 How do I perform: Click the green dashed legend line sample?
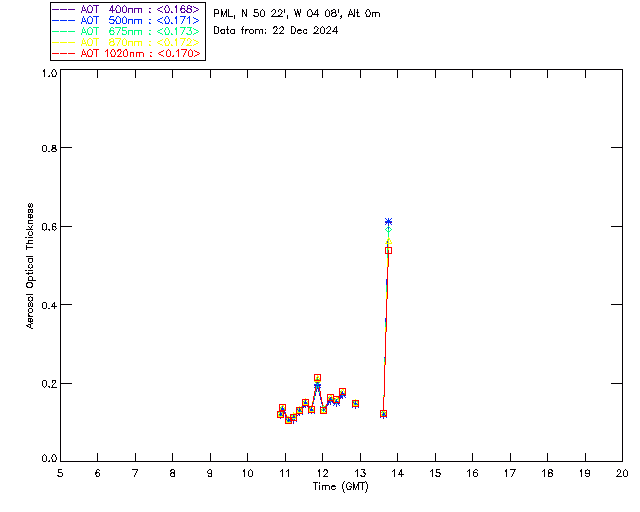coord(64,31)
